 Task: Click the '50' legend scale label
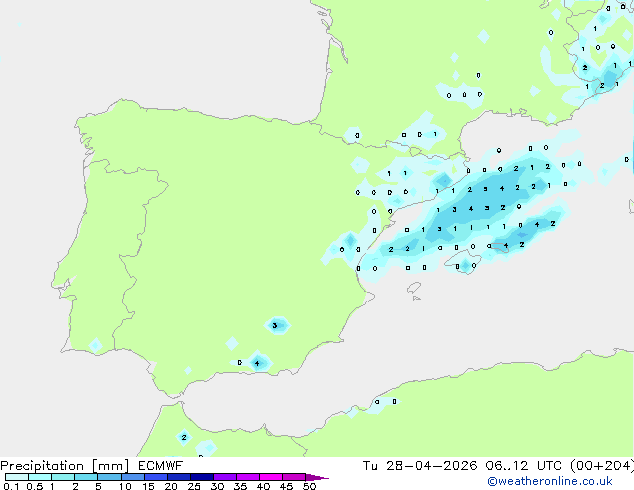coord(309,486)
